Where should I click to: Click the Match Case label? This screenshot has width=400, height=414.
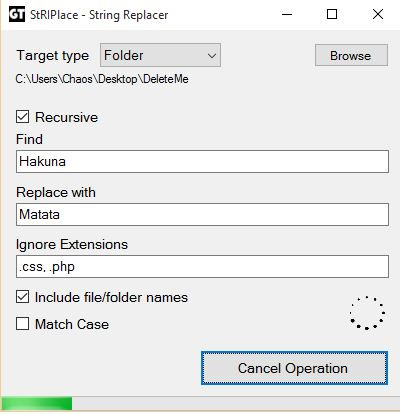[x=72, y=324]
